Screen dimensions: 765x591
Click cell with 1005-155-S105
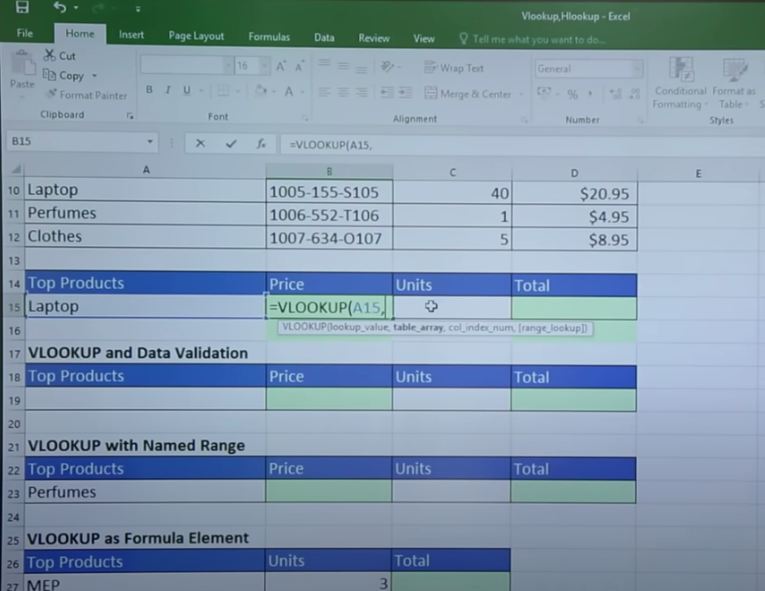(329, 192)
